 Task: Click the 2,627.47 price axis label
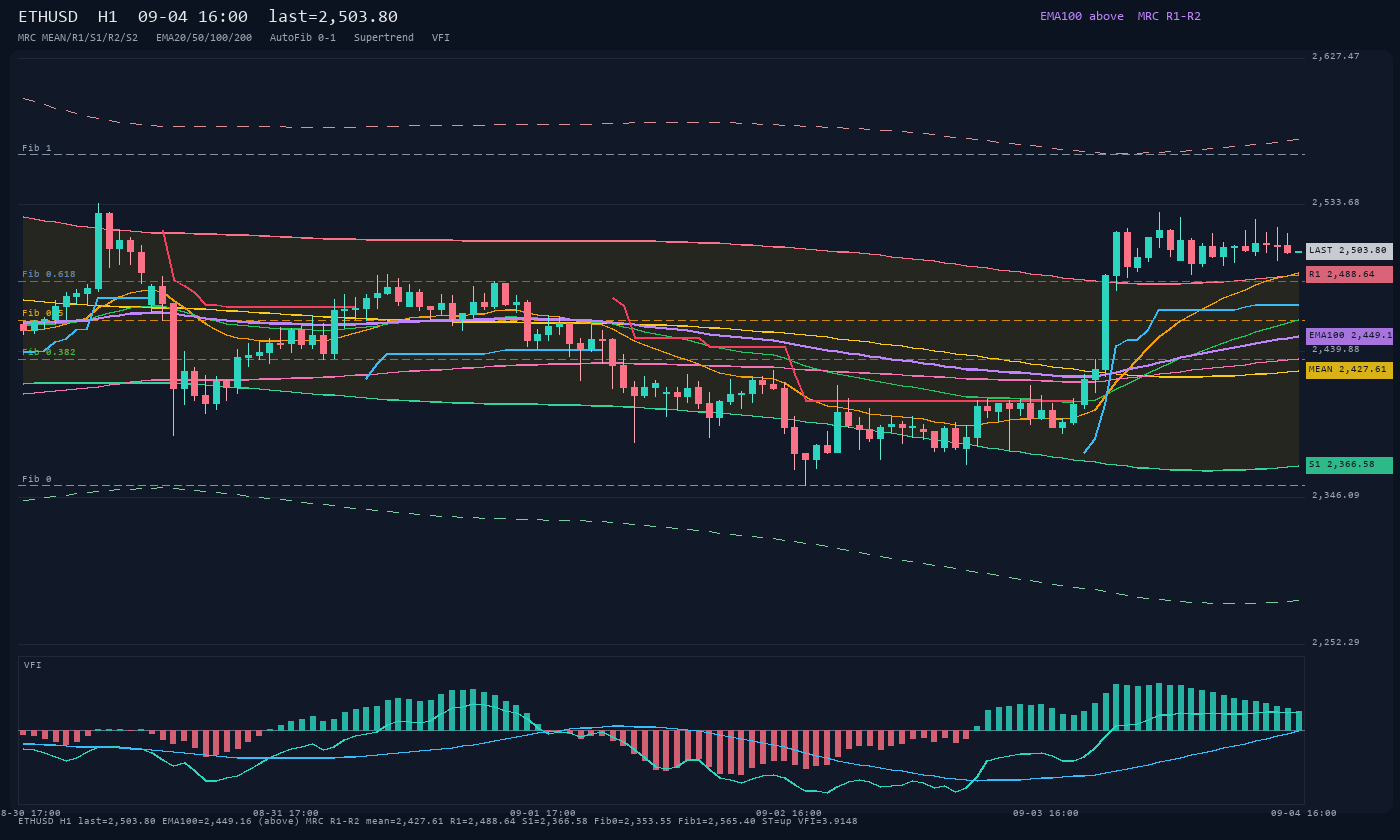point(1336,56)
